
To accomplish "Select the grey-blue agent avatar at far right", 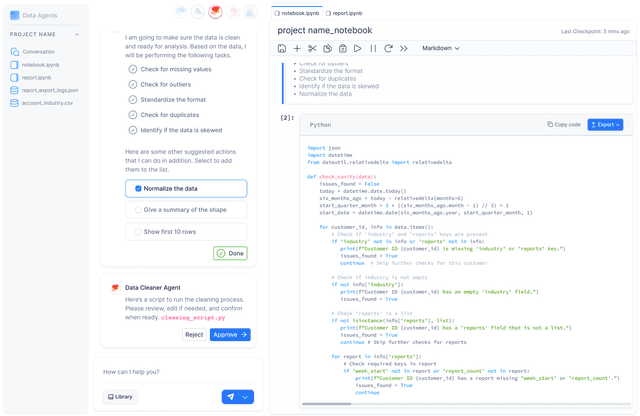I will tap(251, 11).
